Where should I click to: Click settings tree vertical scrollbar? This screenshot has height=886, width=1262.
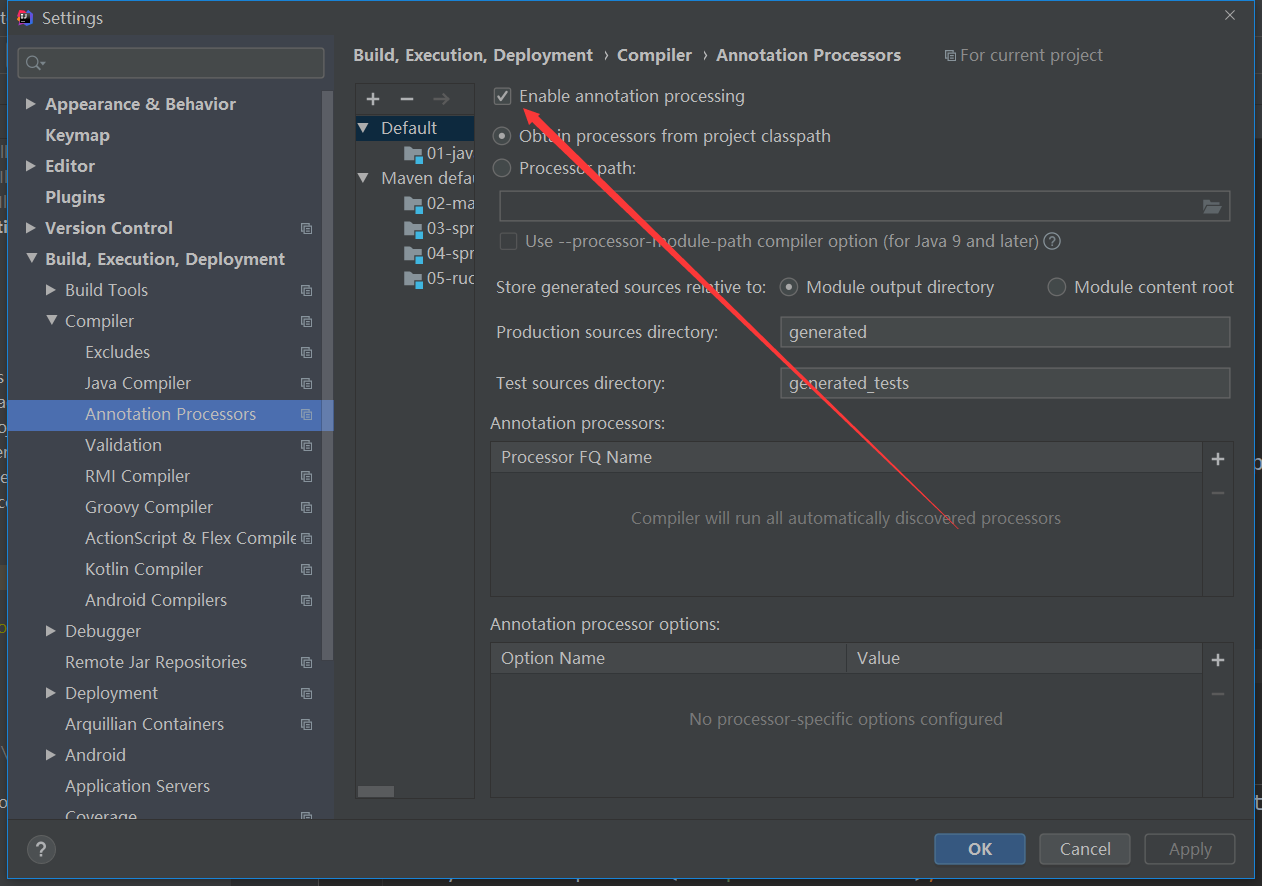pyautogui.click(x=327, y=375)
